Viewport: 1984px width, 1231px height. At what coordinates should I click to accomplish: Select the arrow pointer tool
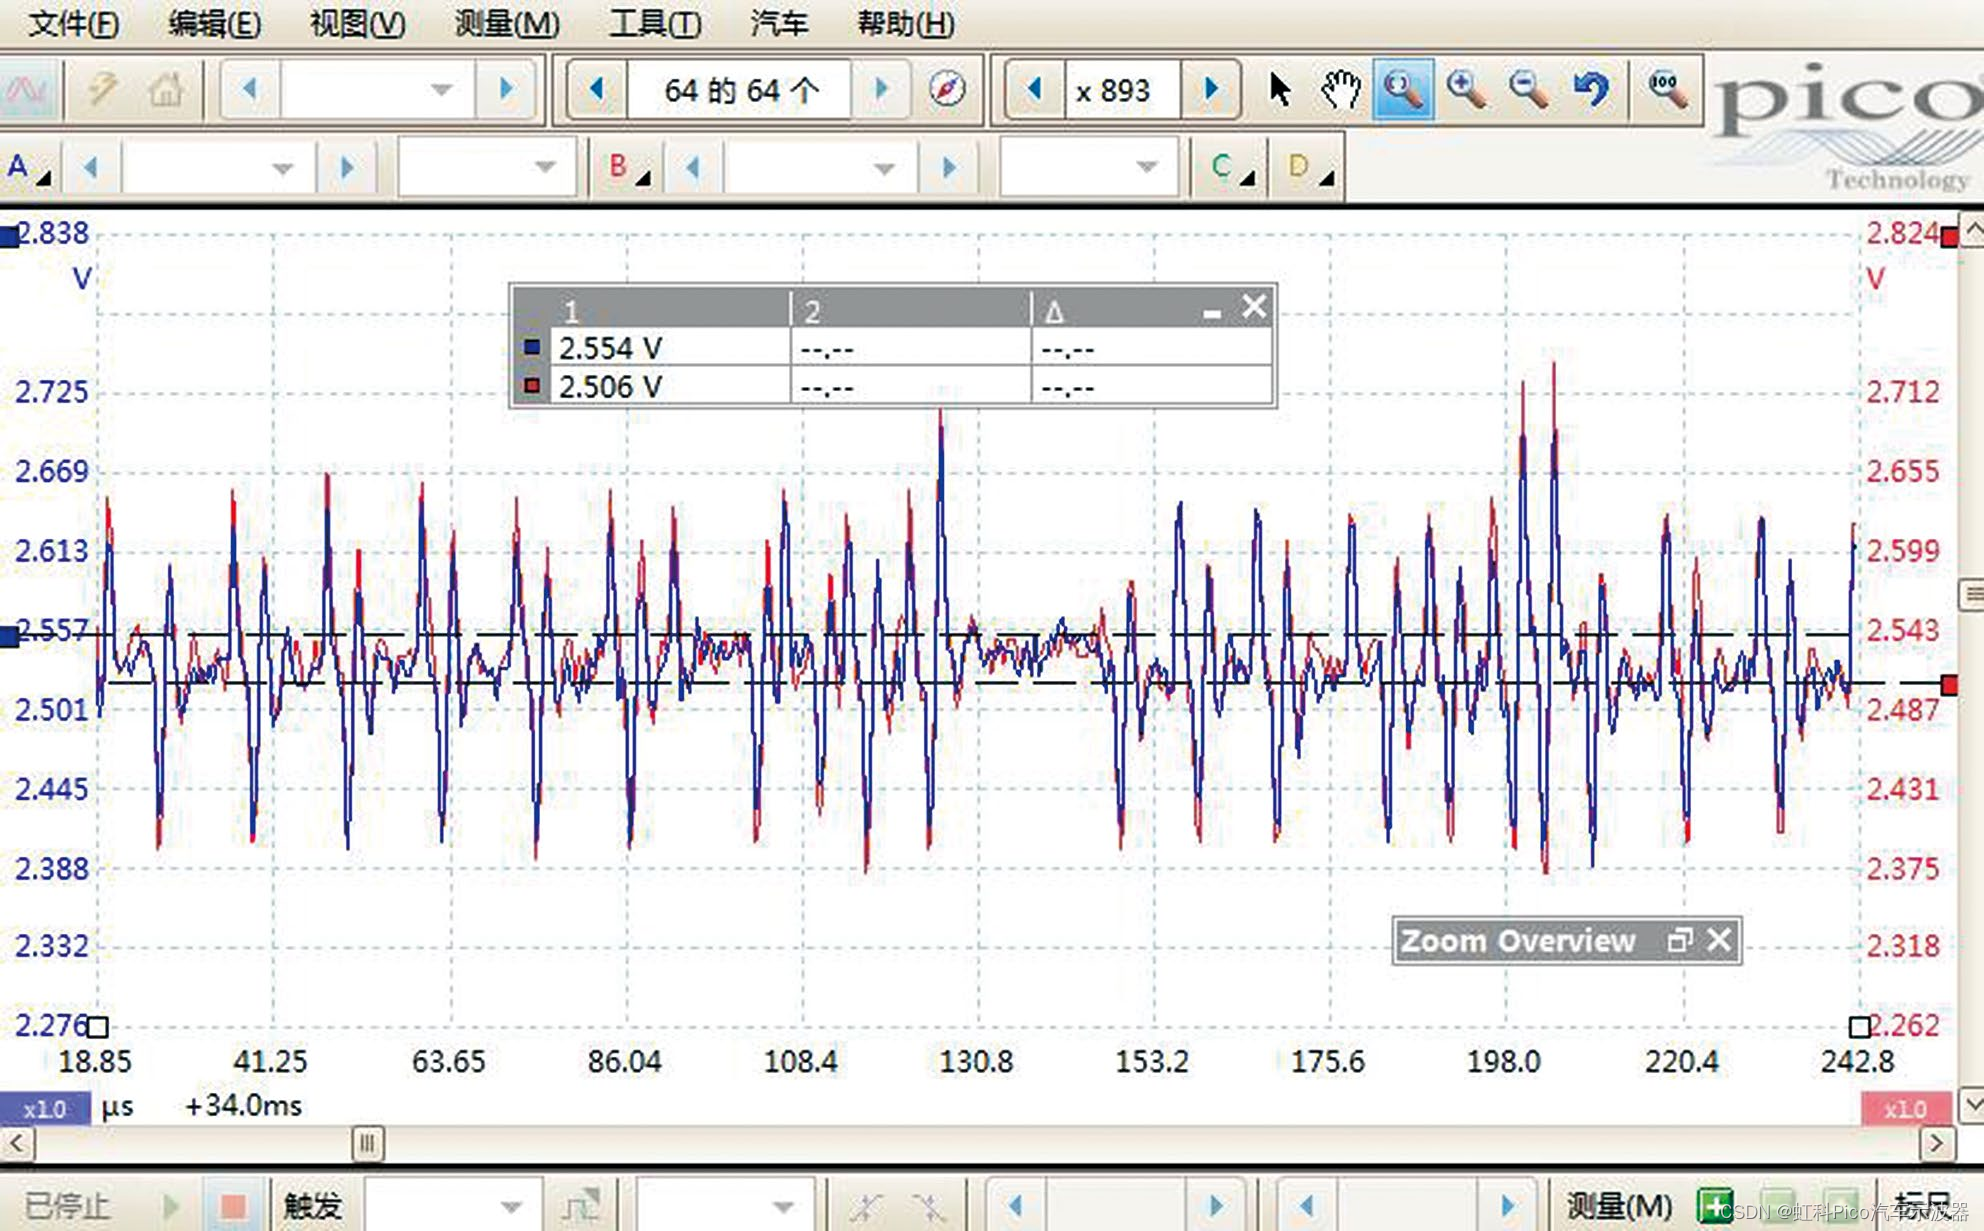1279,90
